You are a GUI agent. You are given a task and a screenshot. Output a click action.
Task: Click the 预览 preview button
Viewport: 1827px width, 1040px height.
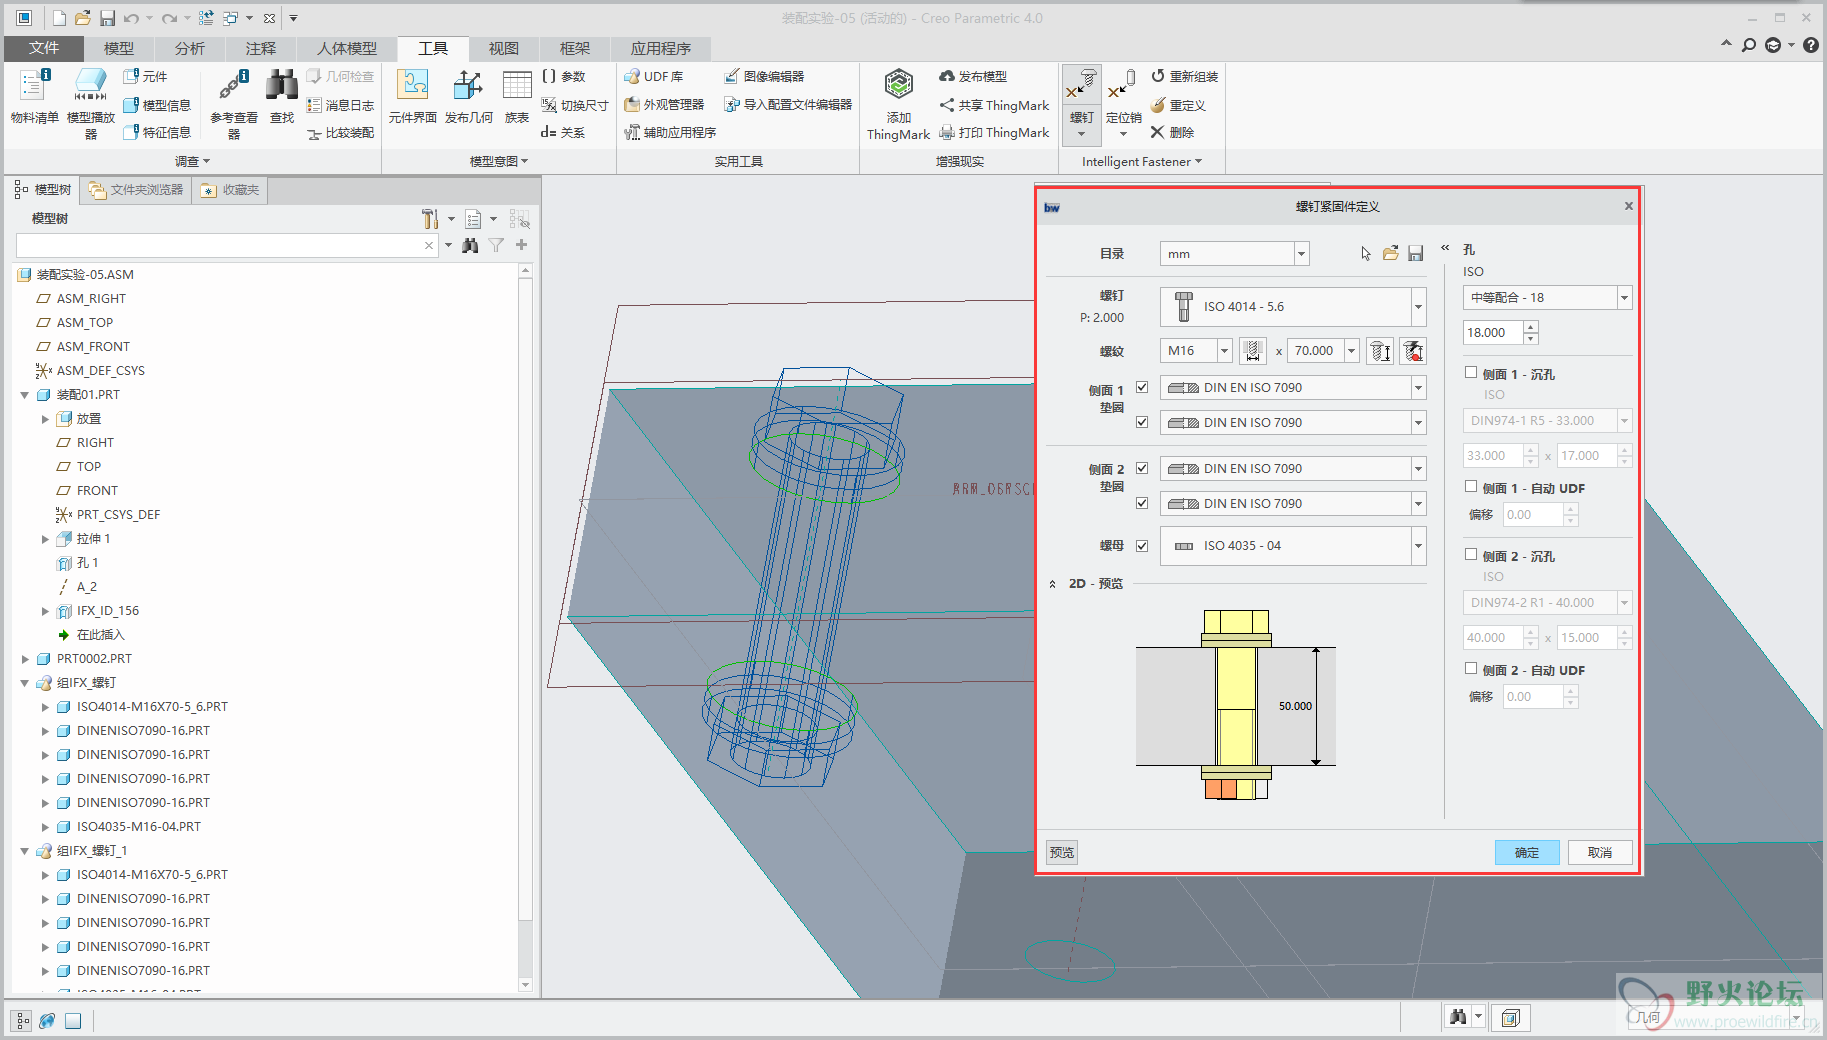point(1062,852)
